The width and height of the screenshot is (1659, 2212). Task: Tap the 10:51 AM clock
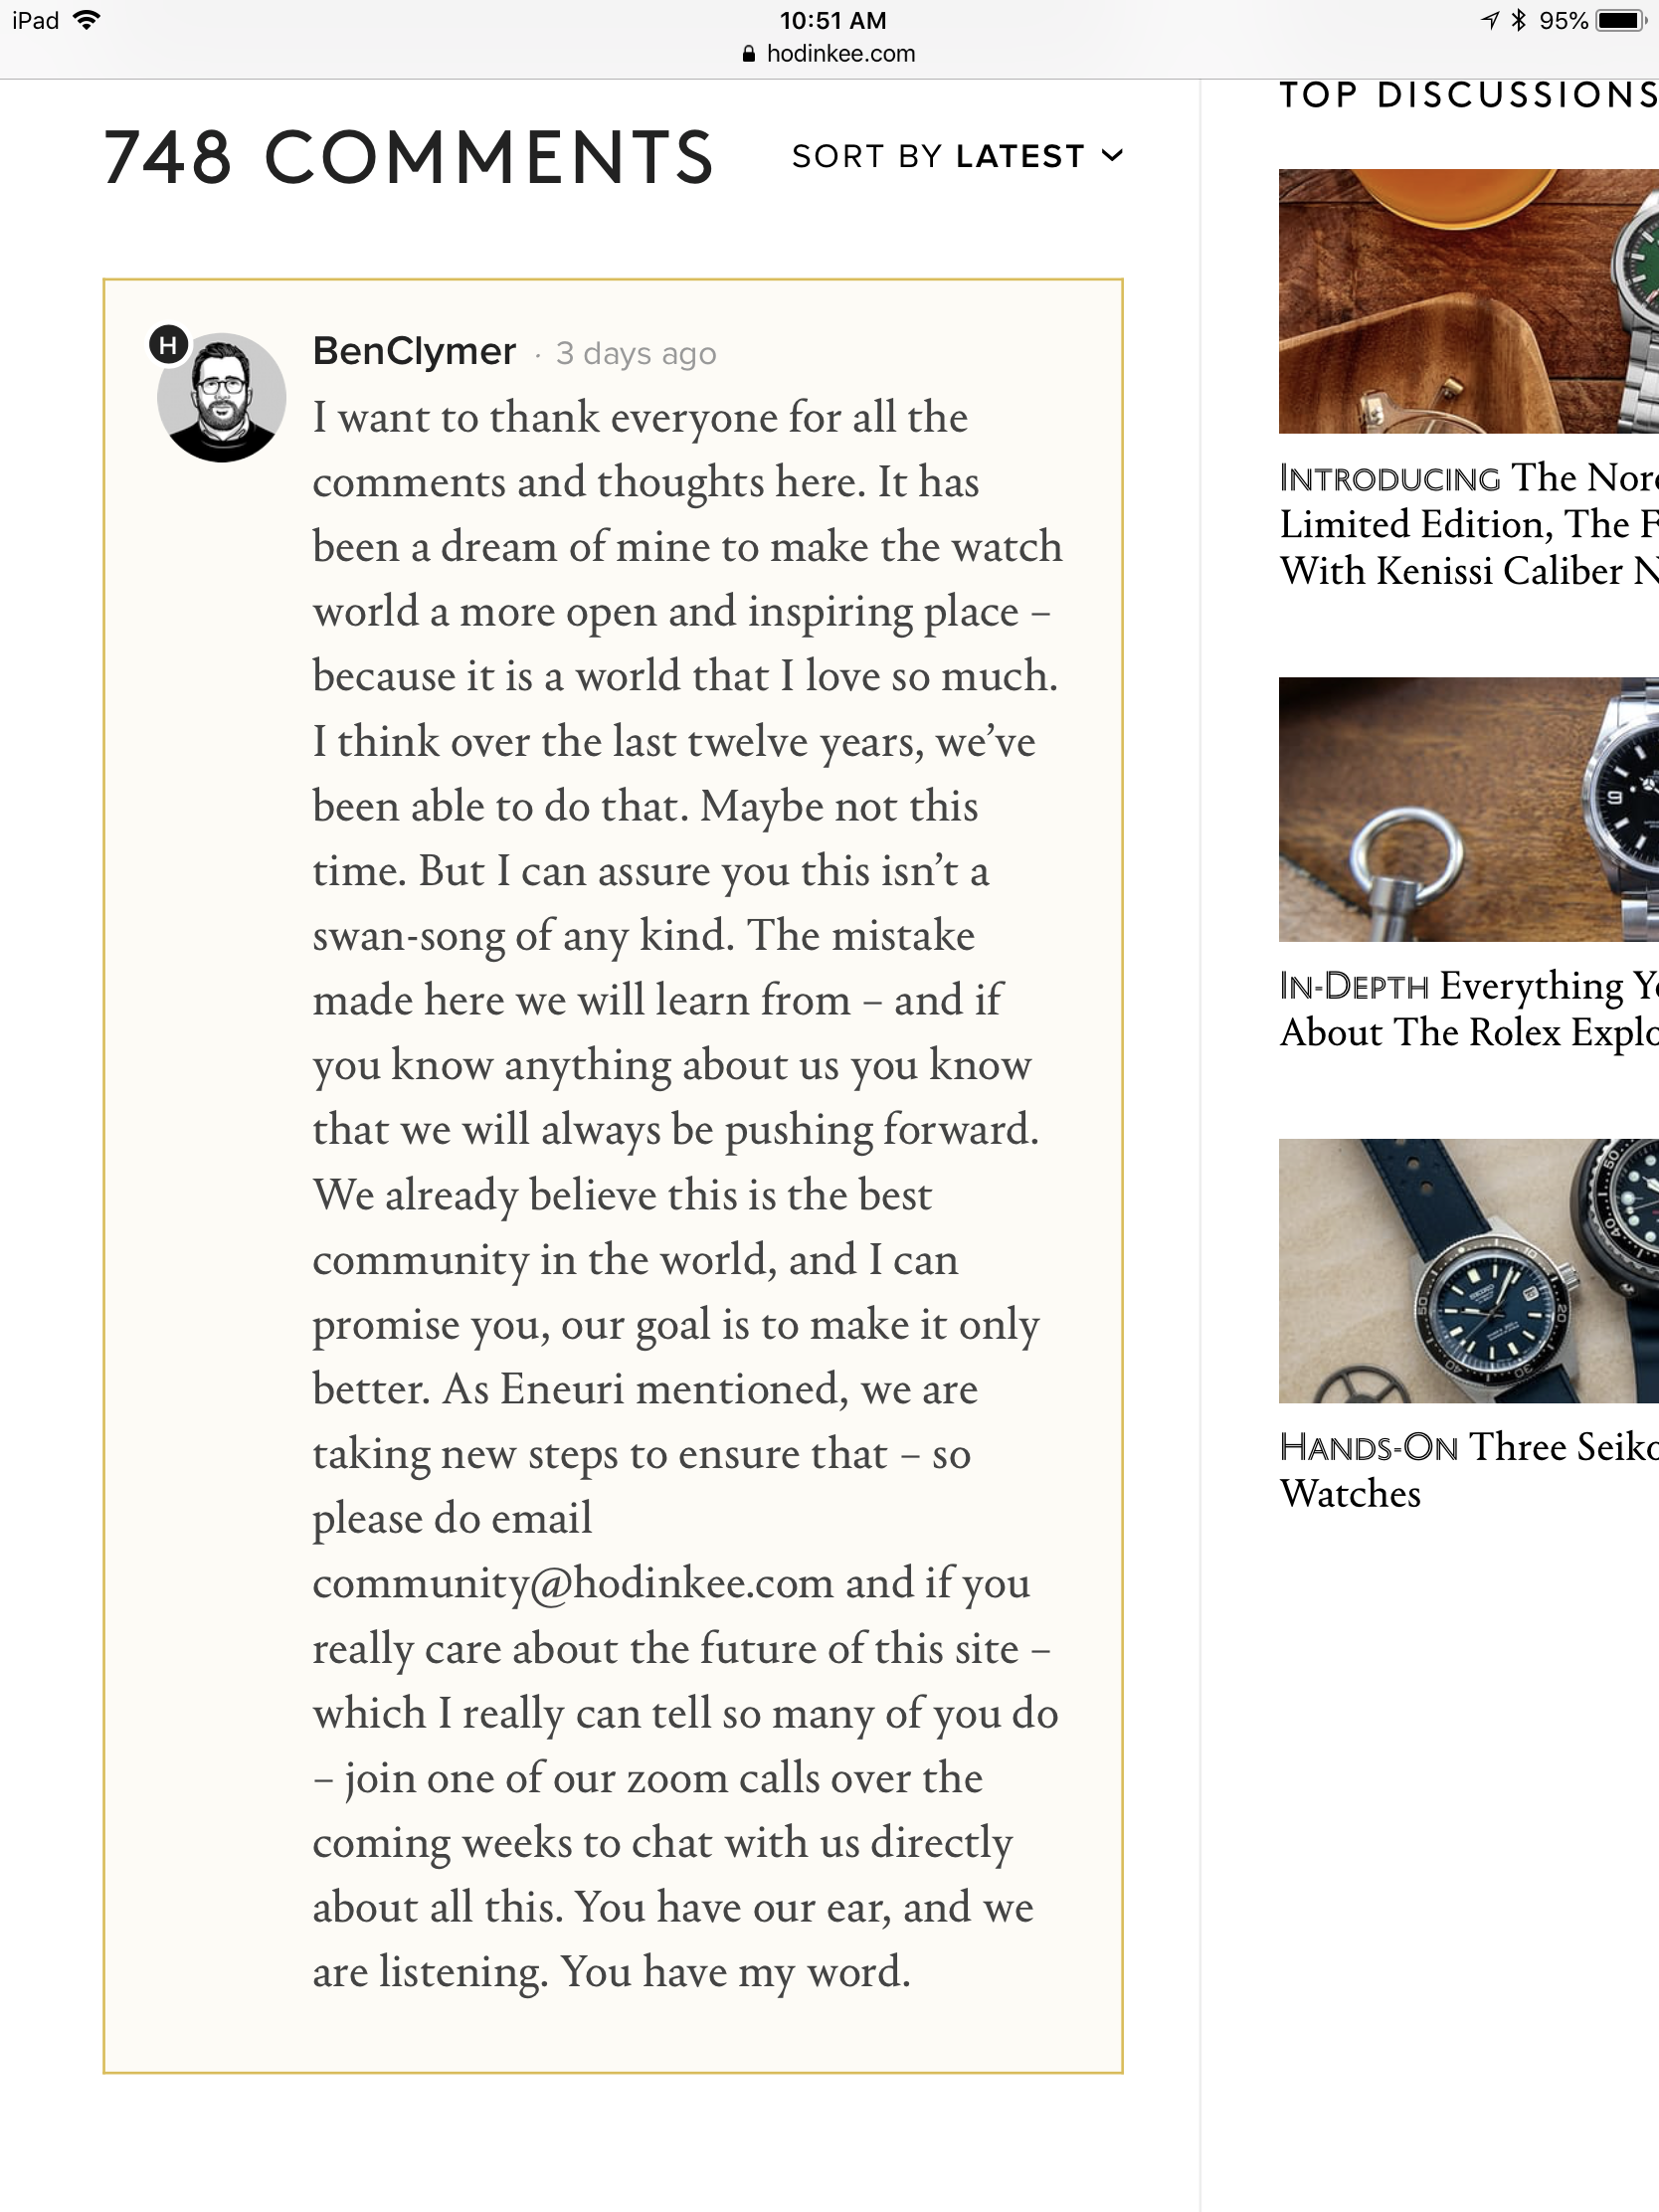832,20
